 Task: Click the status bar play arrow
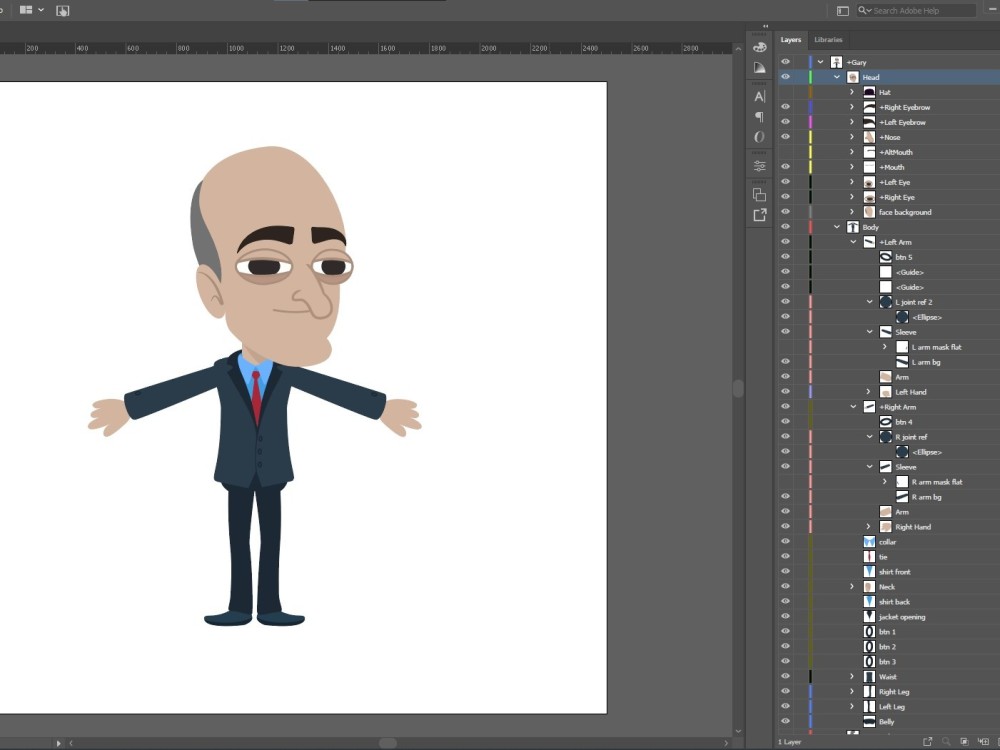[x=59, y=743]
